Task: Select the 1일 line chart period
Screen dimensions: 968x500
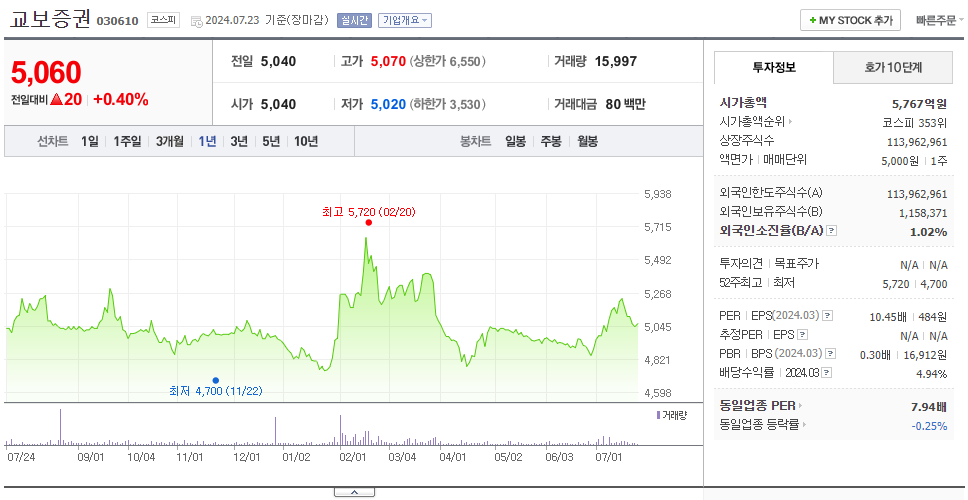Action: (x=89, y=141)
